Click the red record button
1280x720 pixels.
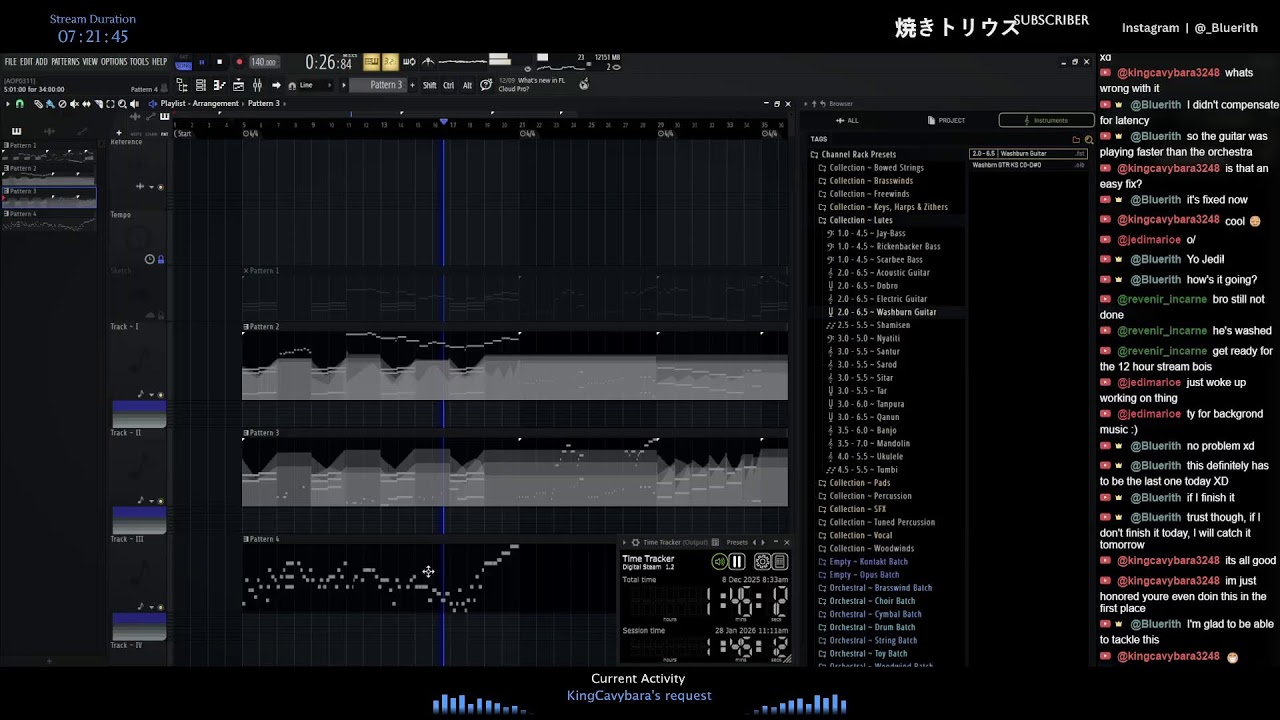coord(239,62)
